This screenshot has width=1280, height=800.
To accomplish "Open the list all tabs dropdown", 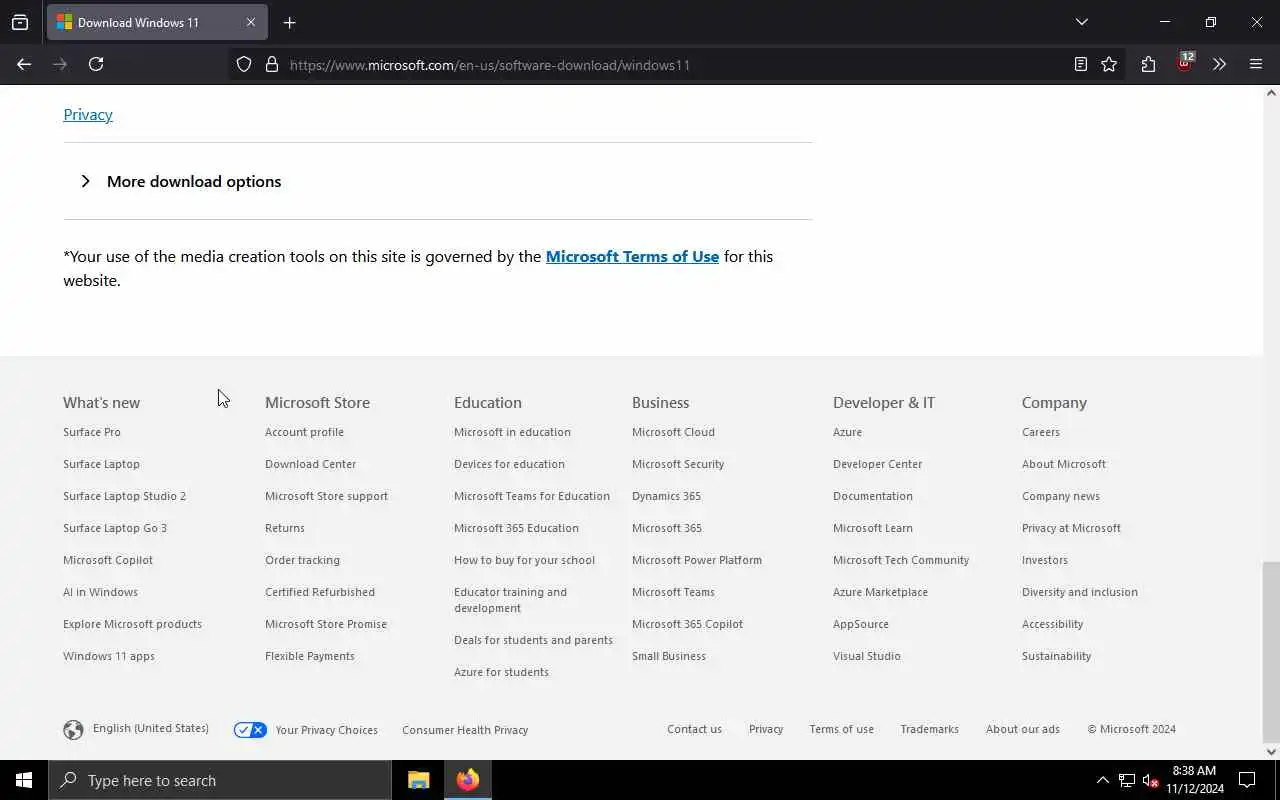I will [1082, 22].
